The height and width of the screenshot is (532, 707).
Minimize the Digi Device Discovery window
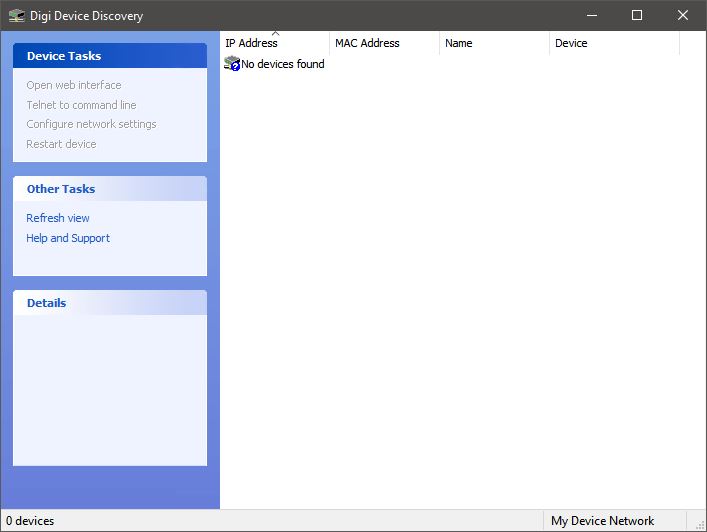tap(590, 15)
